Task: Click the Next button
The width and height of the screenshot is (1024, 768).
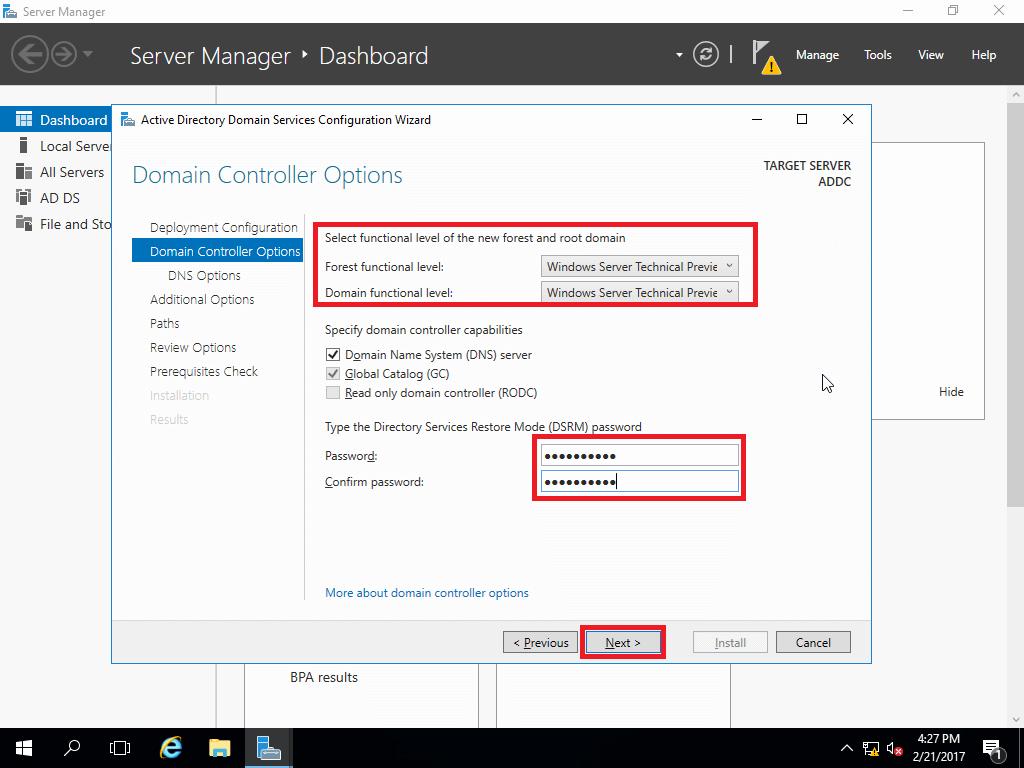Action: [x=622, y=642]
